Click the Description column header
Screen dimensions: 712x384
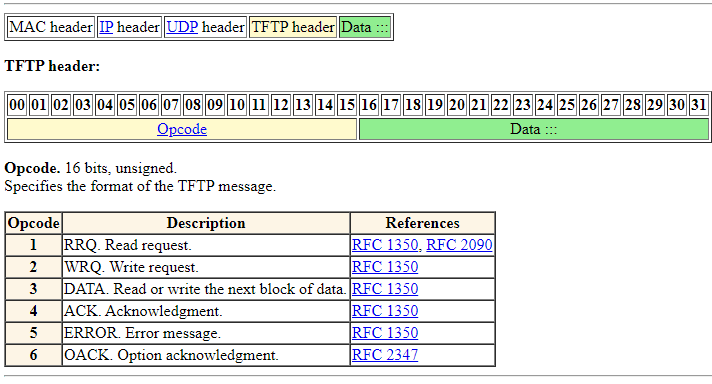tap(206, 223)
